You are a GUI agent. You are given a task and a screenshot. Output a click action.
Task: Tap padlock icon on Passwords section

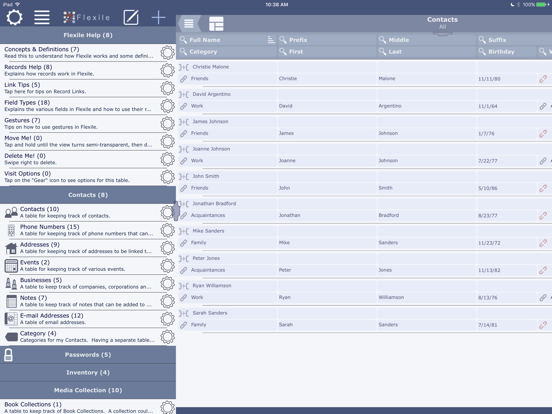click(8, 355)
